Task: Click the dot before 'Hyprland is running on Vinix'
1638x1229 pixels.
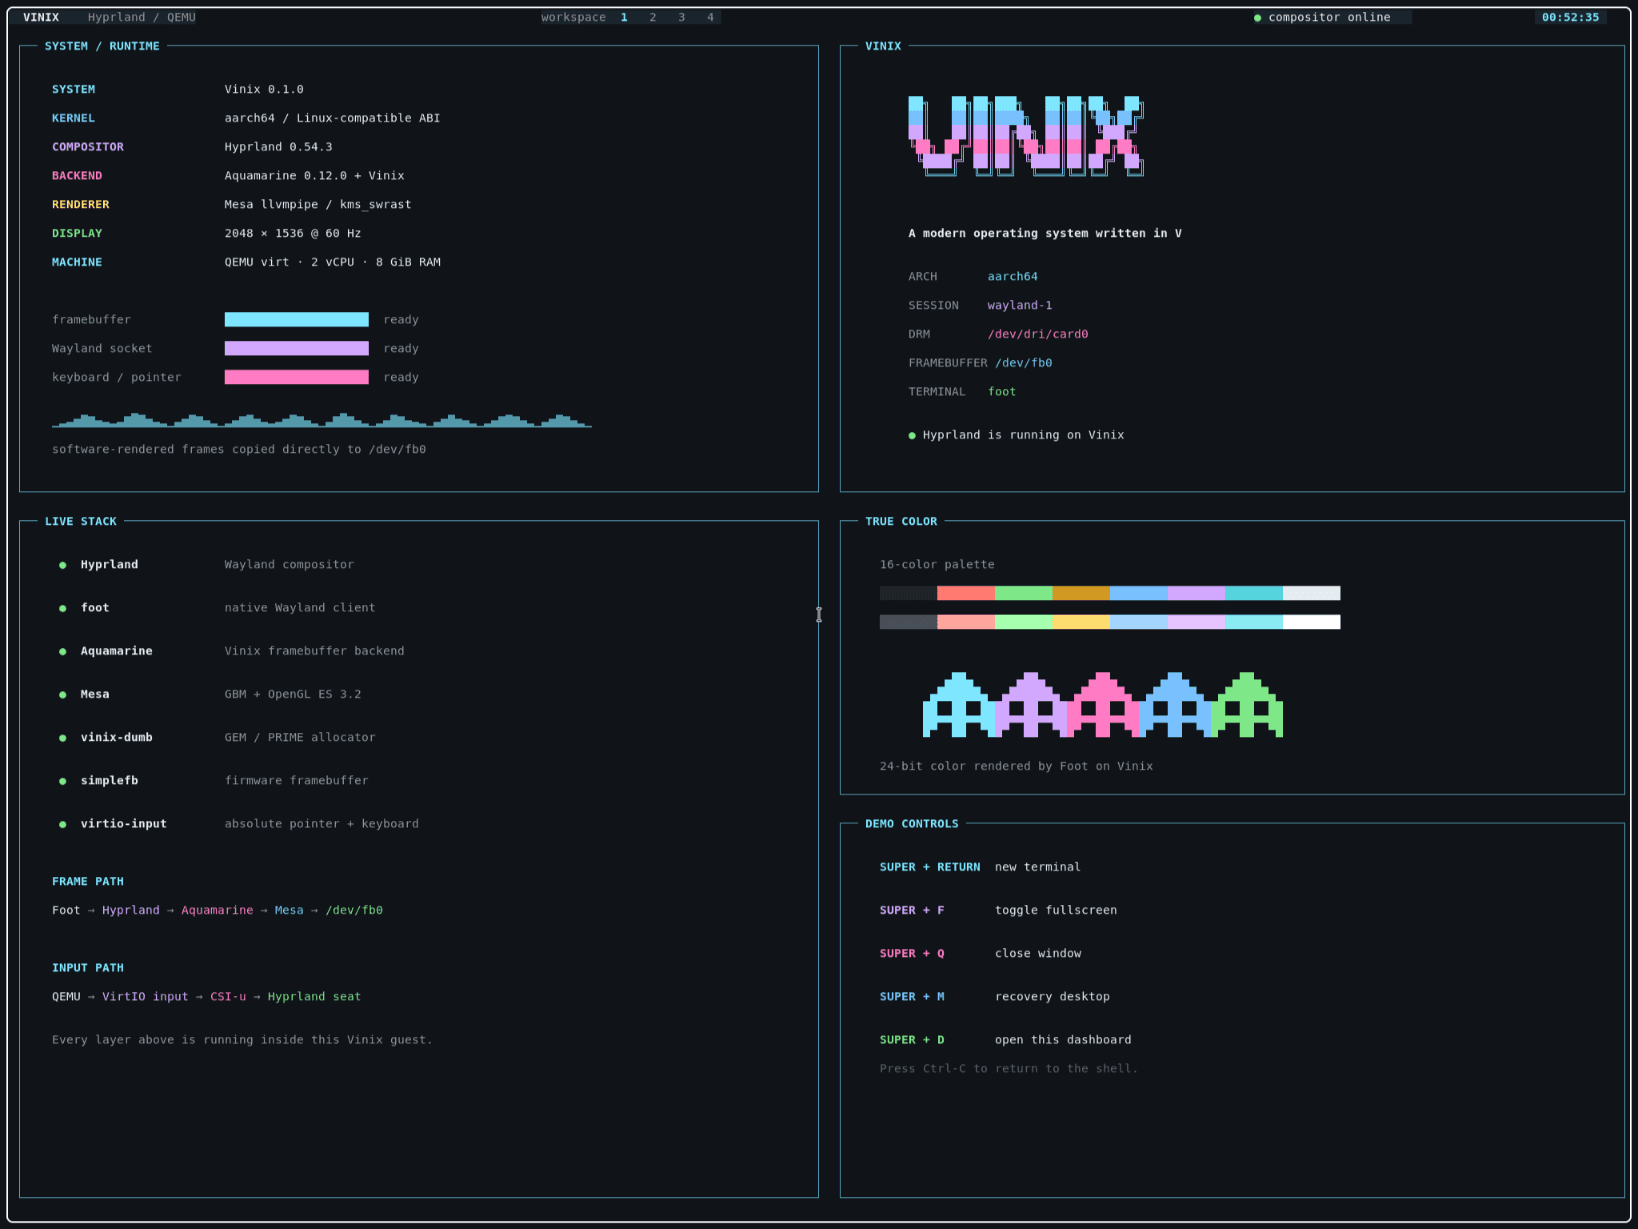Action: 912,435
